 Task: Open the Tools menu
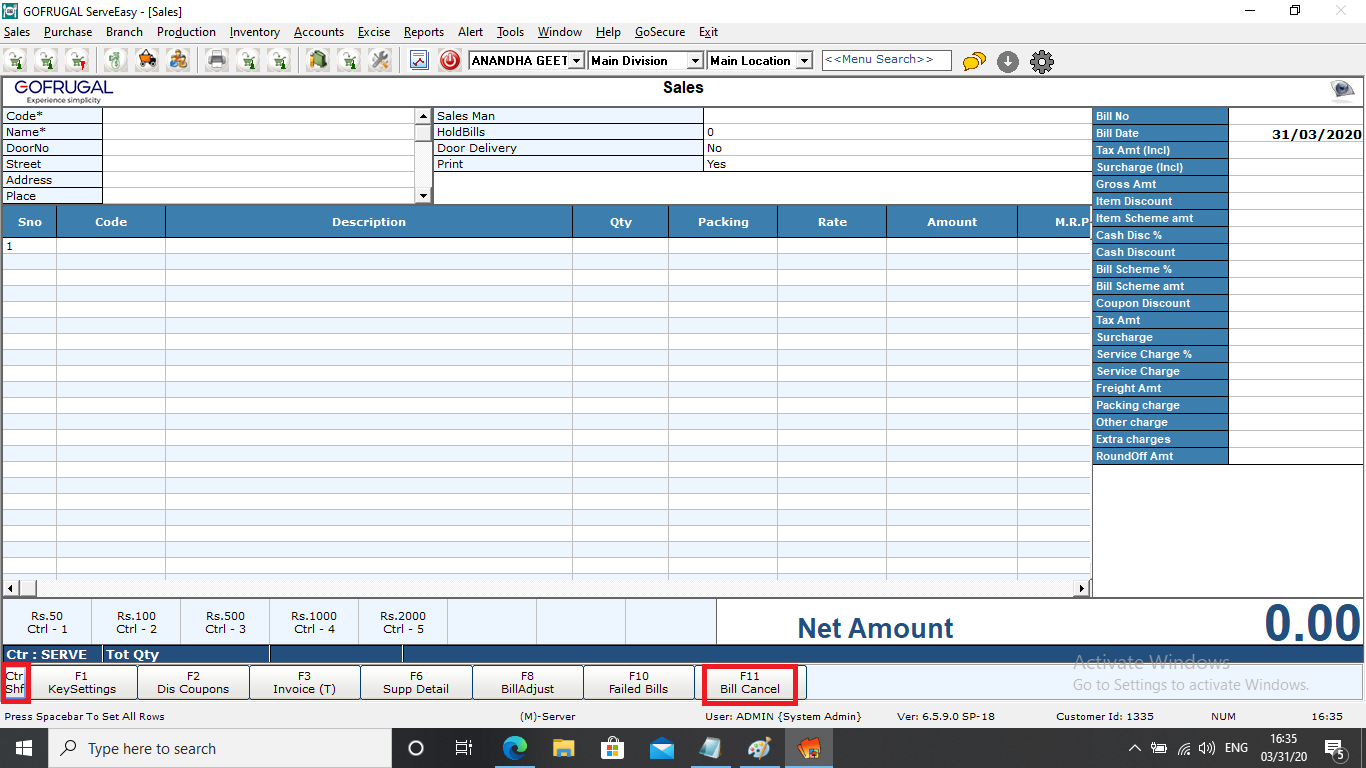tap(510, 32)
